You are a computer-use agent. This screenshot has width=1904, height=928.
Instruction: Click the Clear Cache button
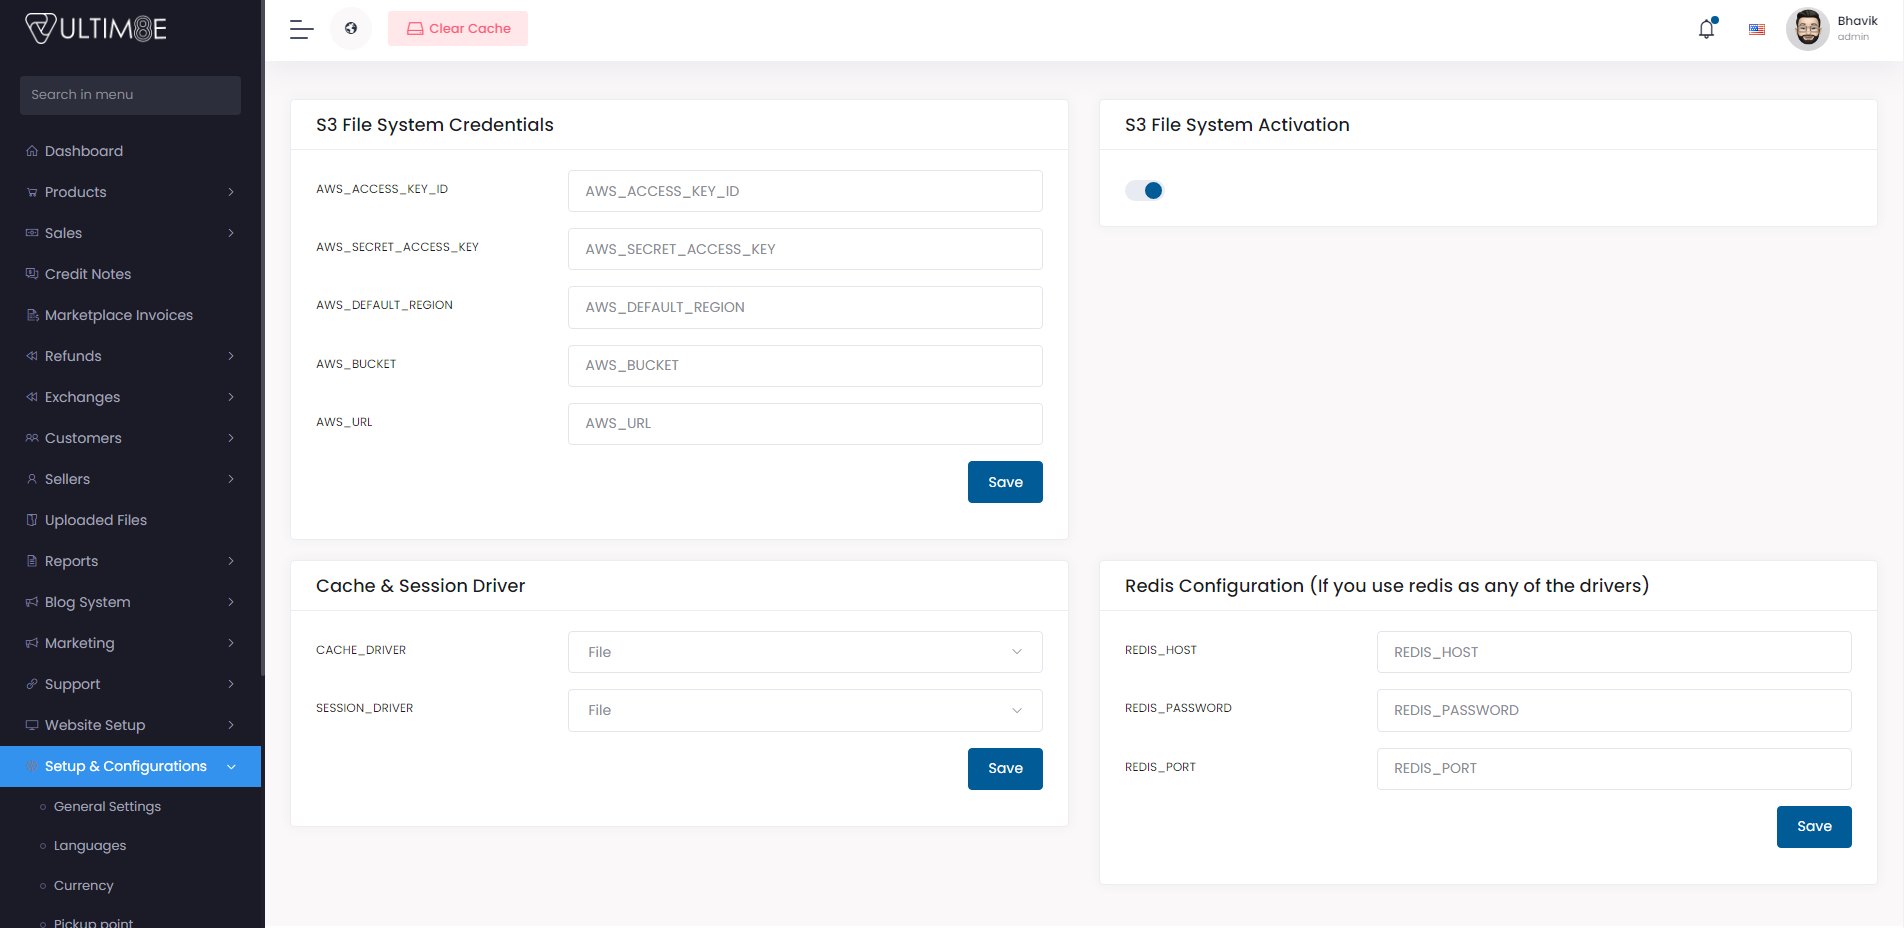(457, 28)
